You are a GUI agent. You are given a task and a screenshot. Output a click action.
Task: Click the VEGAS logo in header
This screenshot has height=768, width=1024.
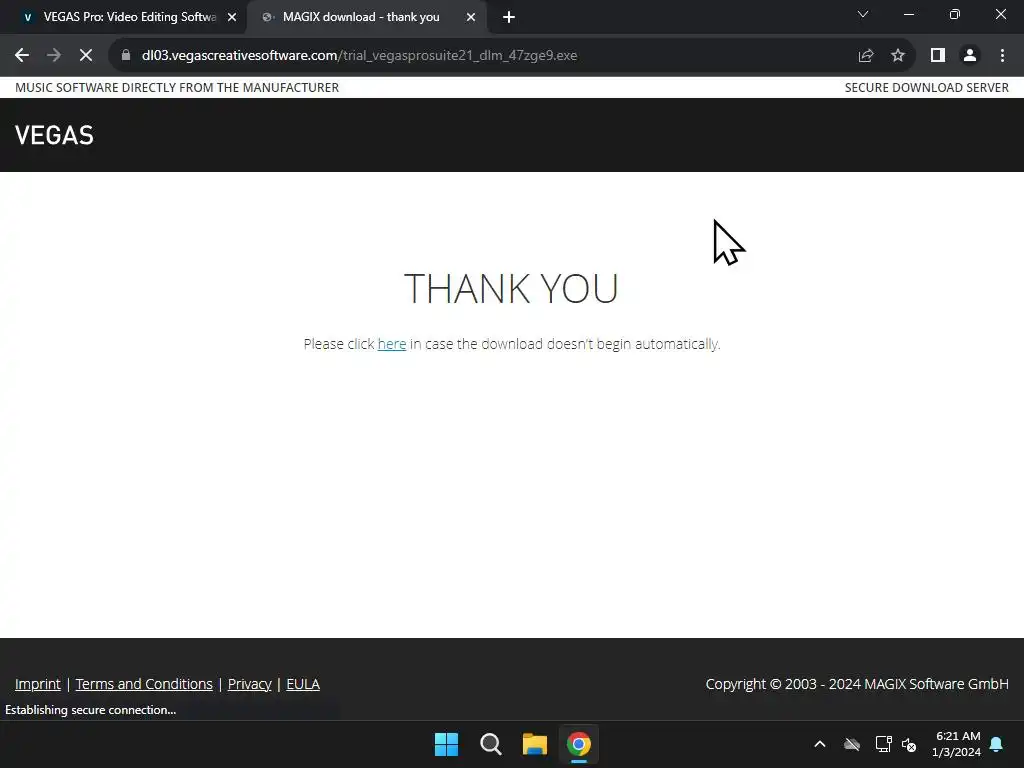click(x=54, y=135)
